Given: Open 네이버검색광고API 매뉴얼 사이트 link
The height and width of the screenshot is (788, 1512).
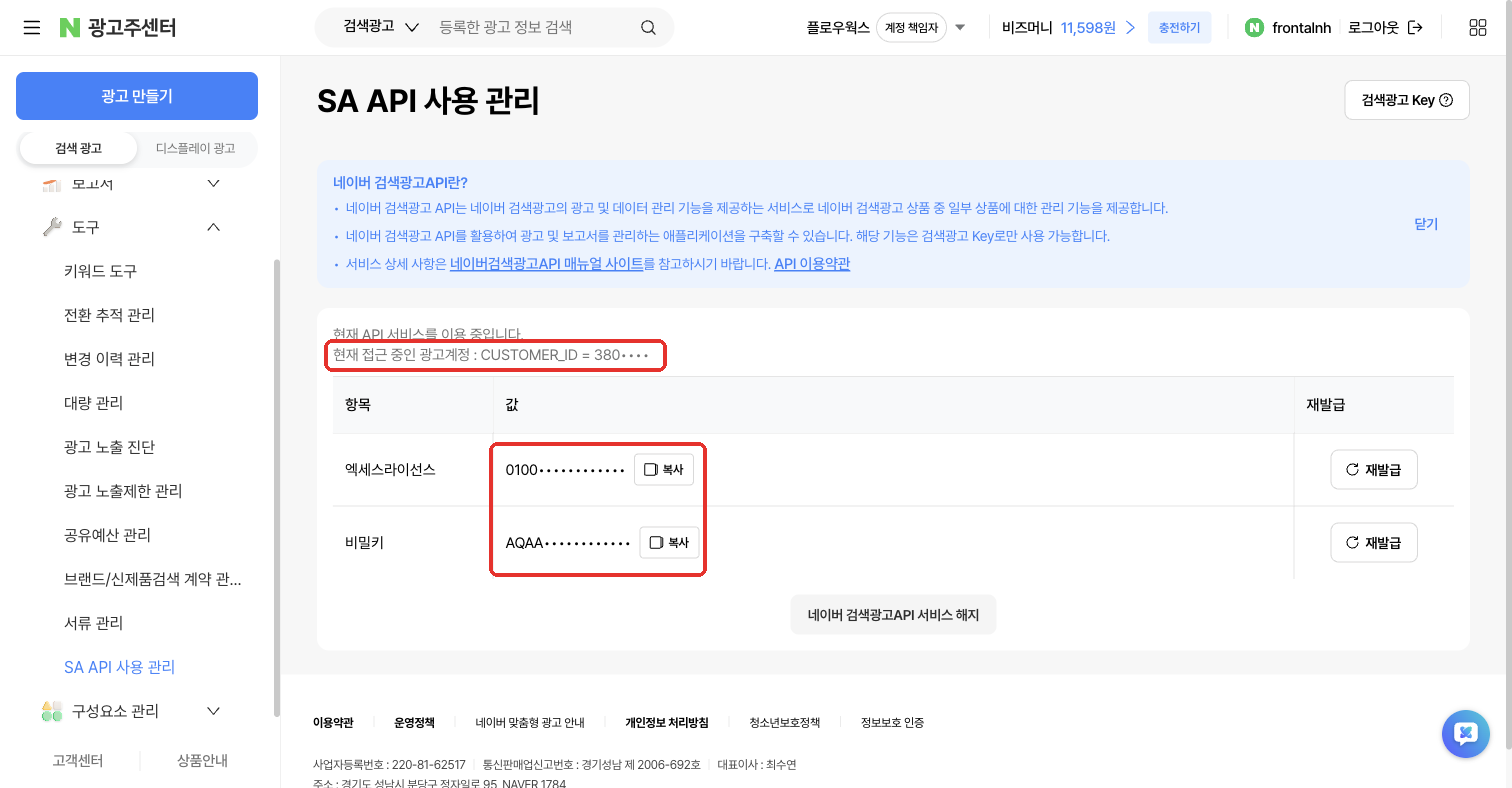Looking at the screenshot, I should point(547,264).
